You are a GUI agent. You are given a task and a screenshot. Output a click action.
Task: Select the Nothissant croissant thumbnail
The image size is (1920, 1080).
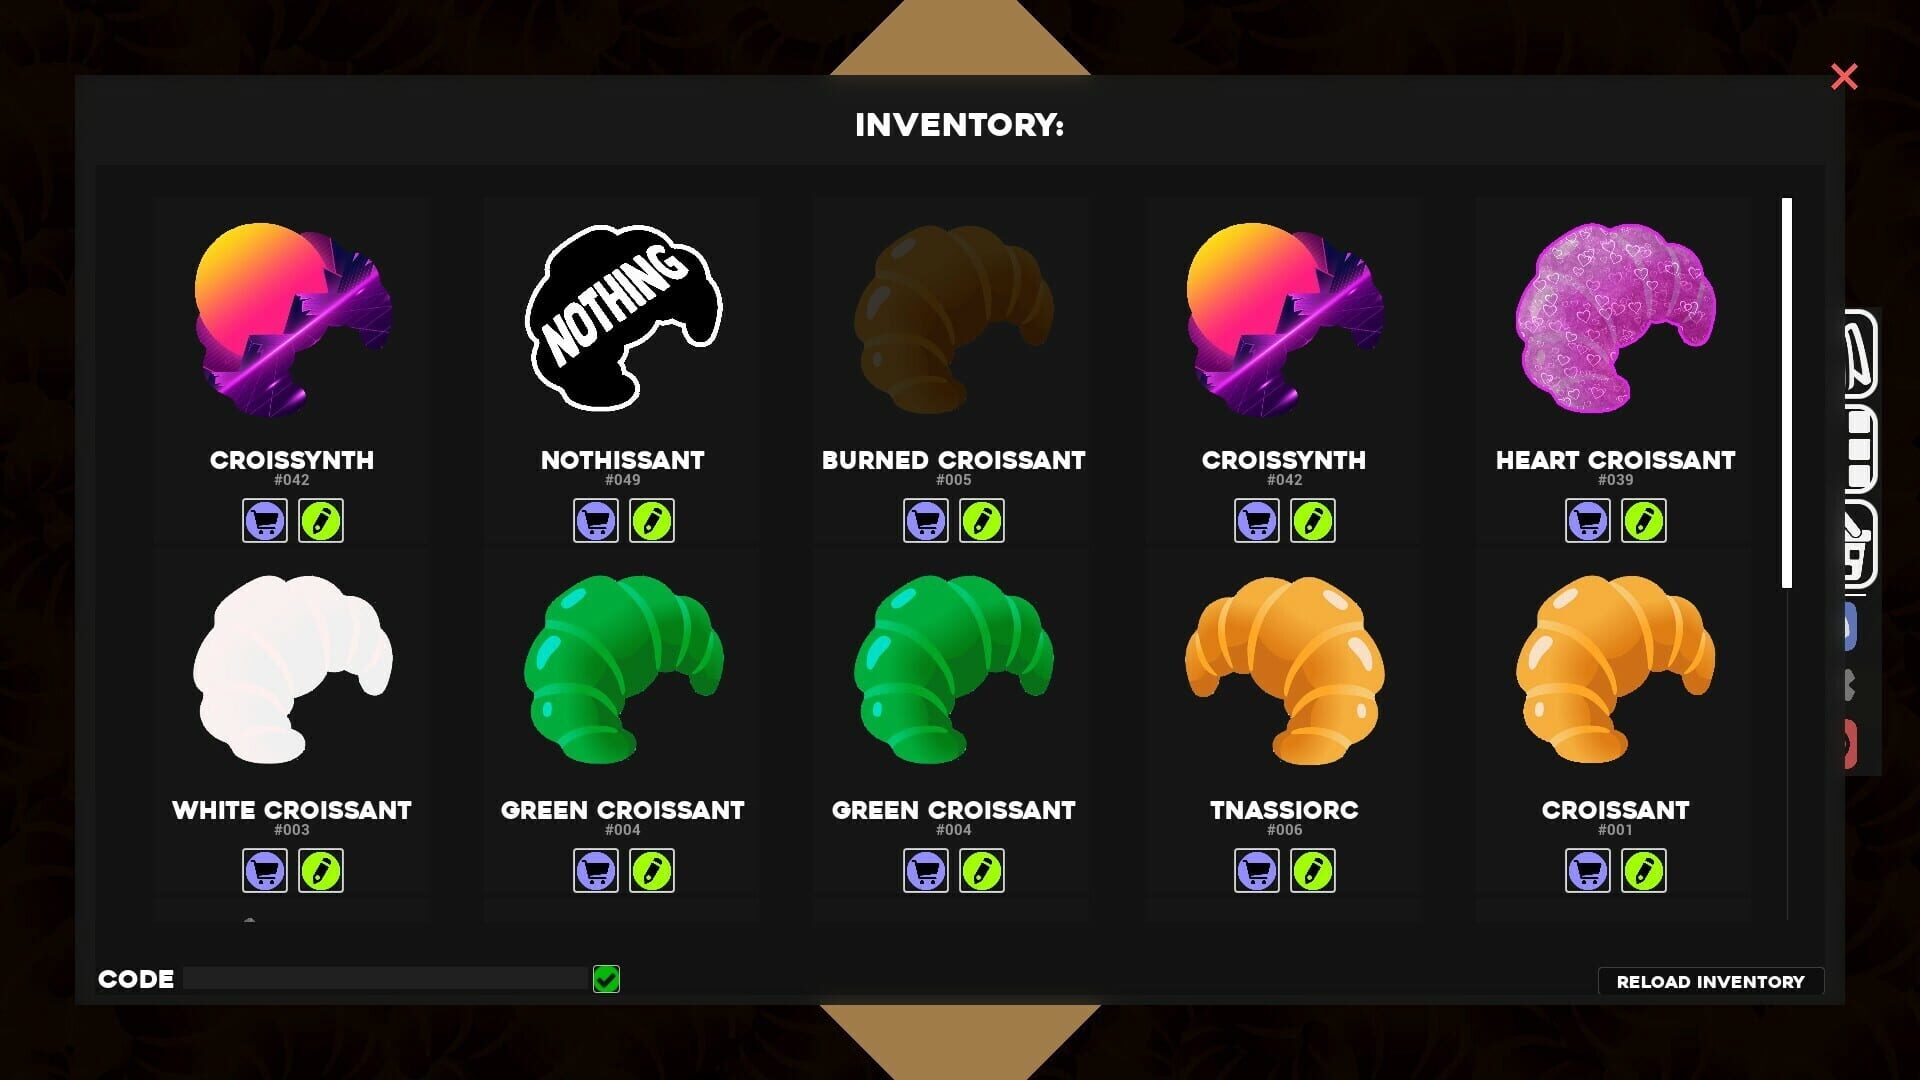623,318
